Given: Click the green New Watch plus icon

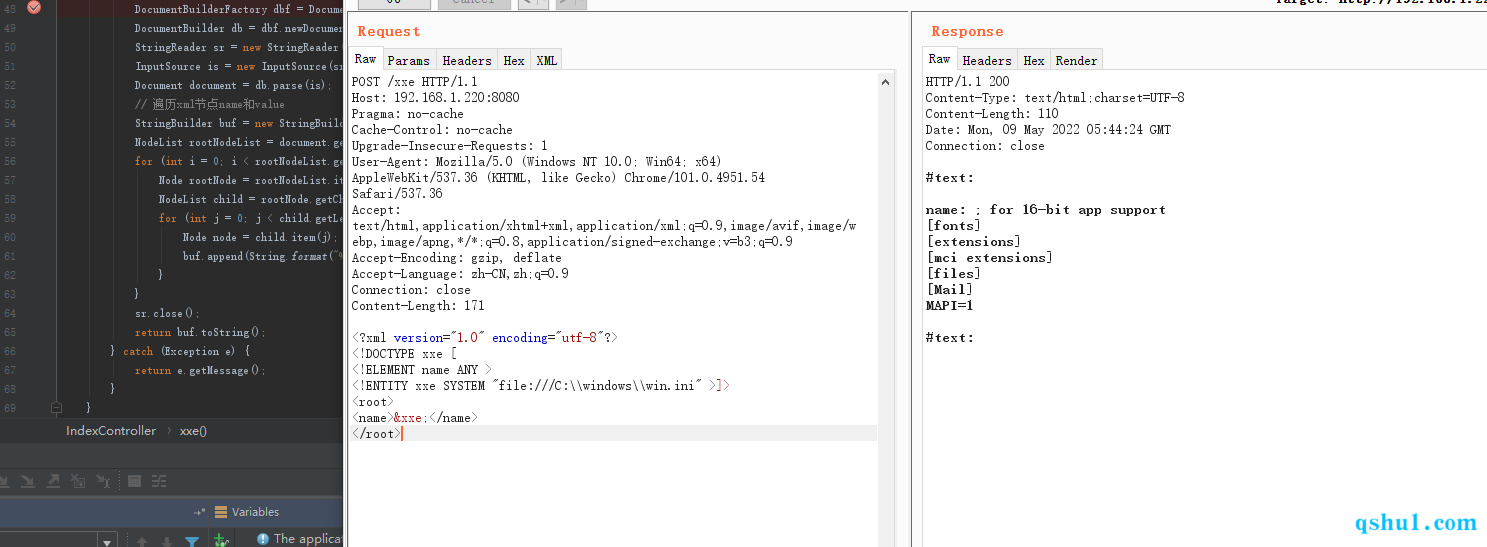Looking at the screenshot, I should pyautogui.click(x=221, y=540).
